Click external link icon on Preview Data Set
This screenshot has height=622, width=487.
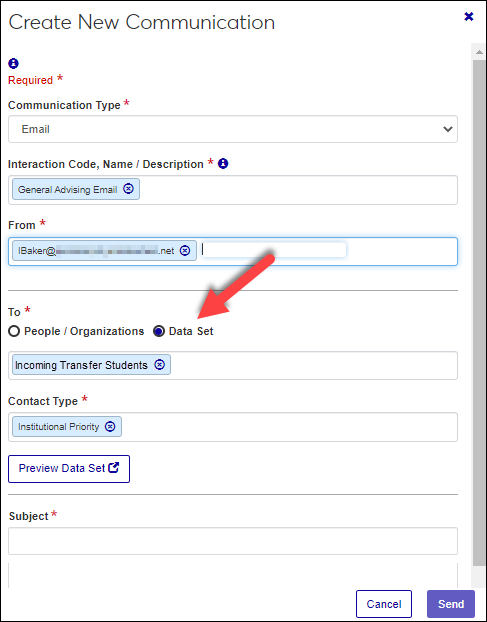114,468
